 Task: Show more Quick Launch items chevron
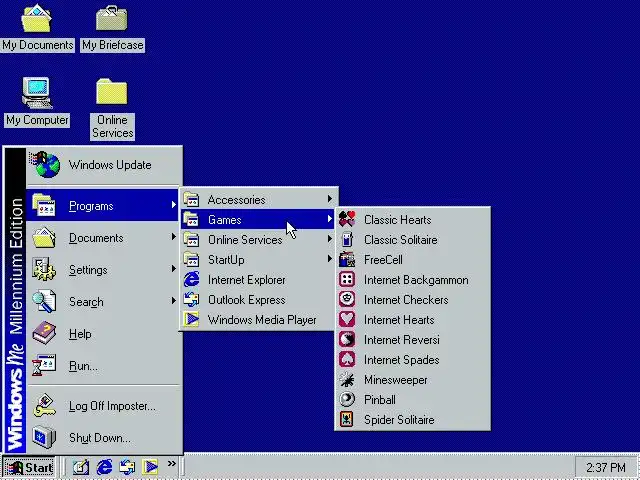point(171,464)
